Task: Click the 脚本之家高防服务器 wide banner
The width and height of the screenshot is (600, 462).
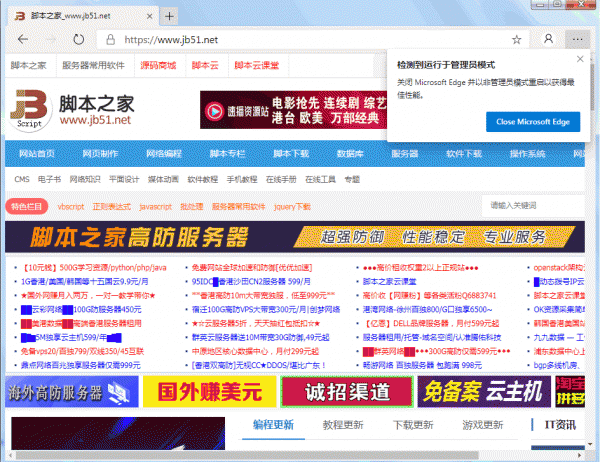Action: click(295, 237)
